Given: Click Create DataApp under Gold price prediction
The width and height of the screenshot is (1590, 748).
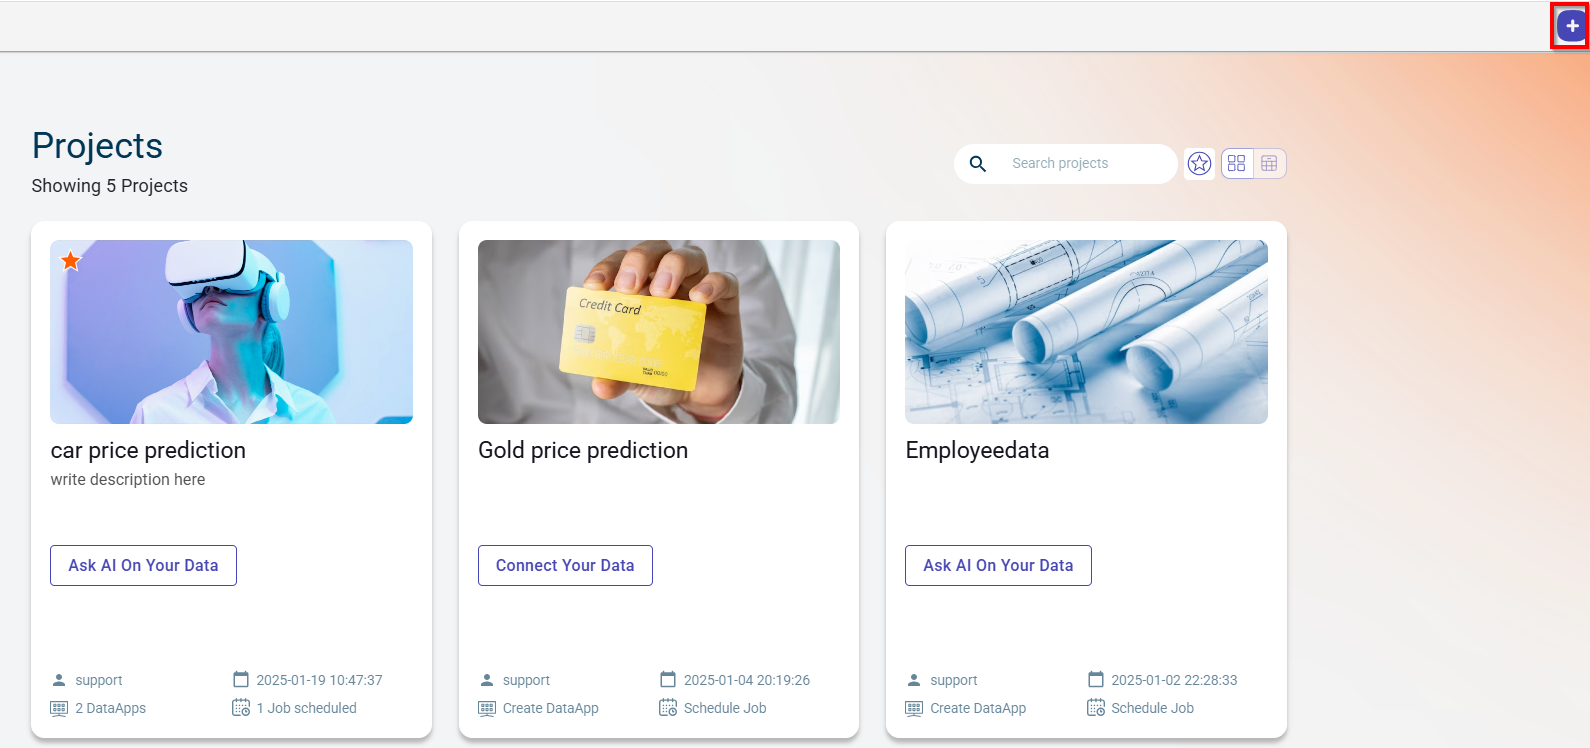Looking at the screenshot, I should click(550, 708).
